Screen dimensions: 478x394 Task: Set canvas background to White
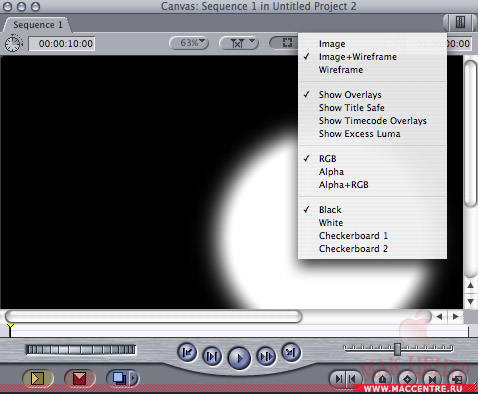pyautogui.click(x=372, y=223)
